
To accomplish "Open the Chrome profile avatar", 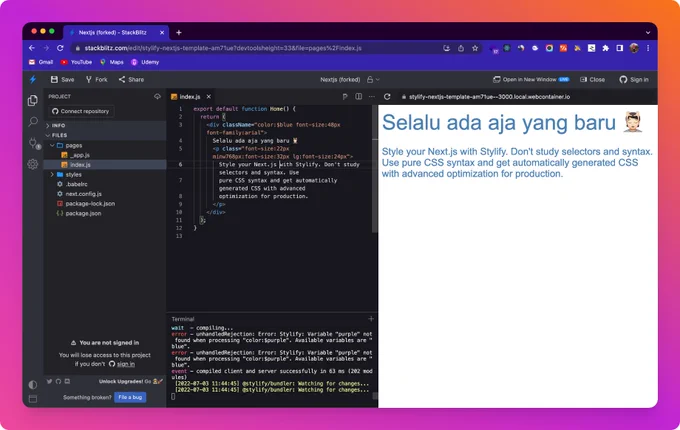I will click(x=634, y=48).
